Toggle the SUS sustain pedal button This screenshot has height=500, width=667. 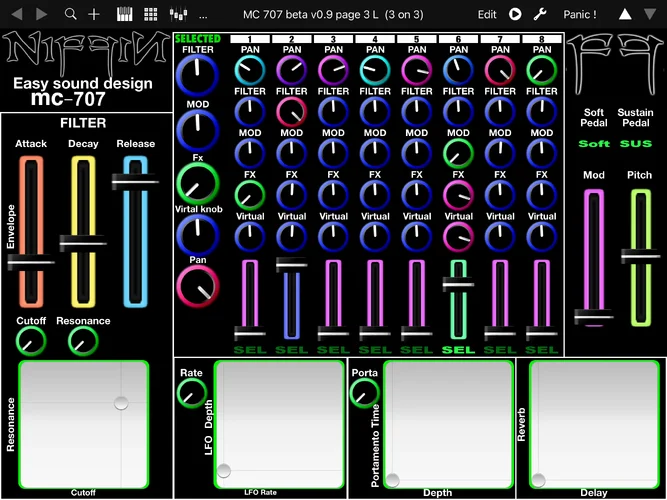635,144
